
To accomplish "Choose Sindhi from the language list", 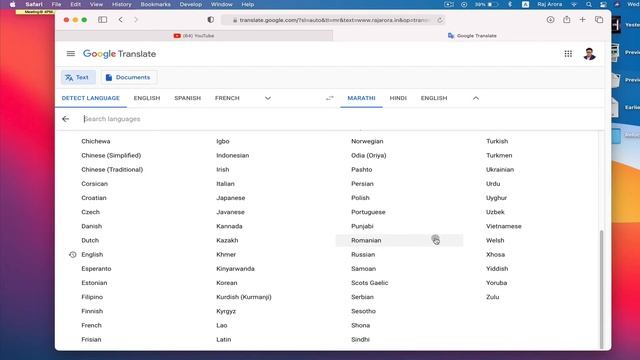I will 360,340.
